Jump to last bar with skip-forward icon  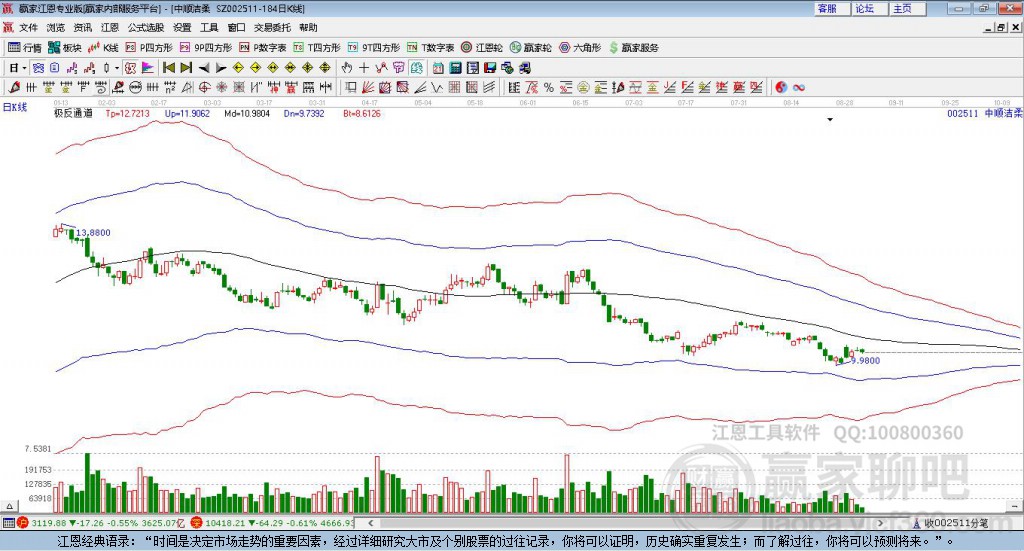(x=186, y=68)
